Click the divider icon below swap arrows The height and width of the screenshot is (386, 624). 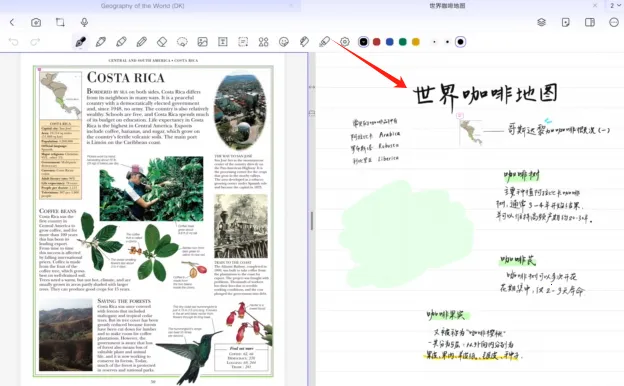[x=312, y=113]
